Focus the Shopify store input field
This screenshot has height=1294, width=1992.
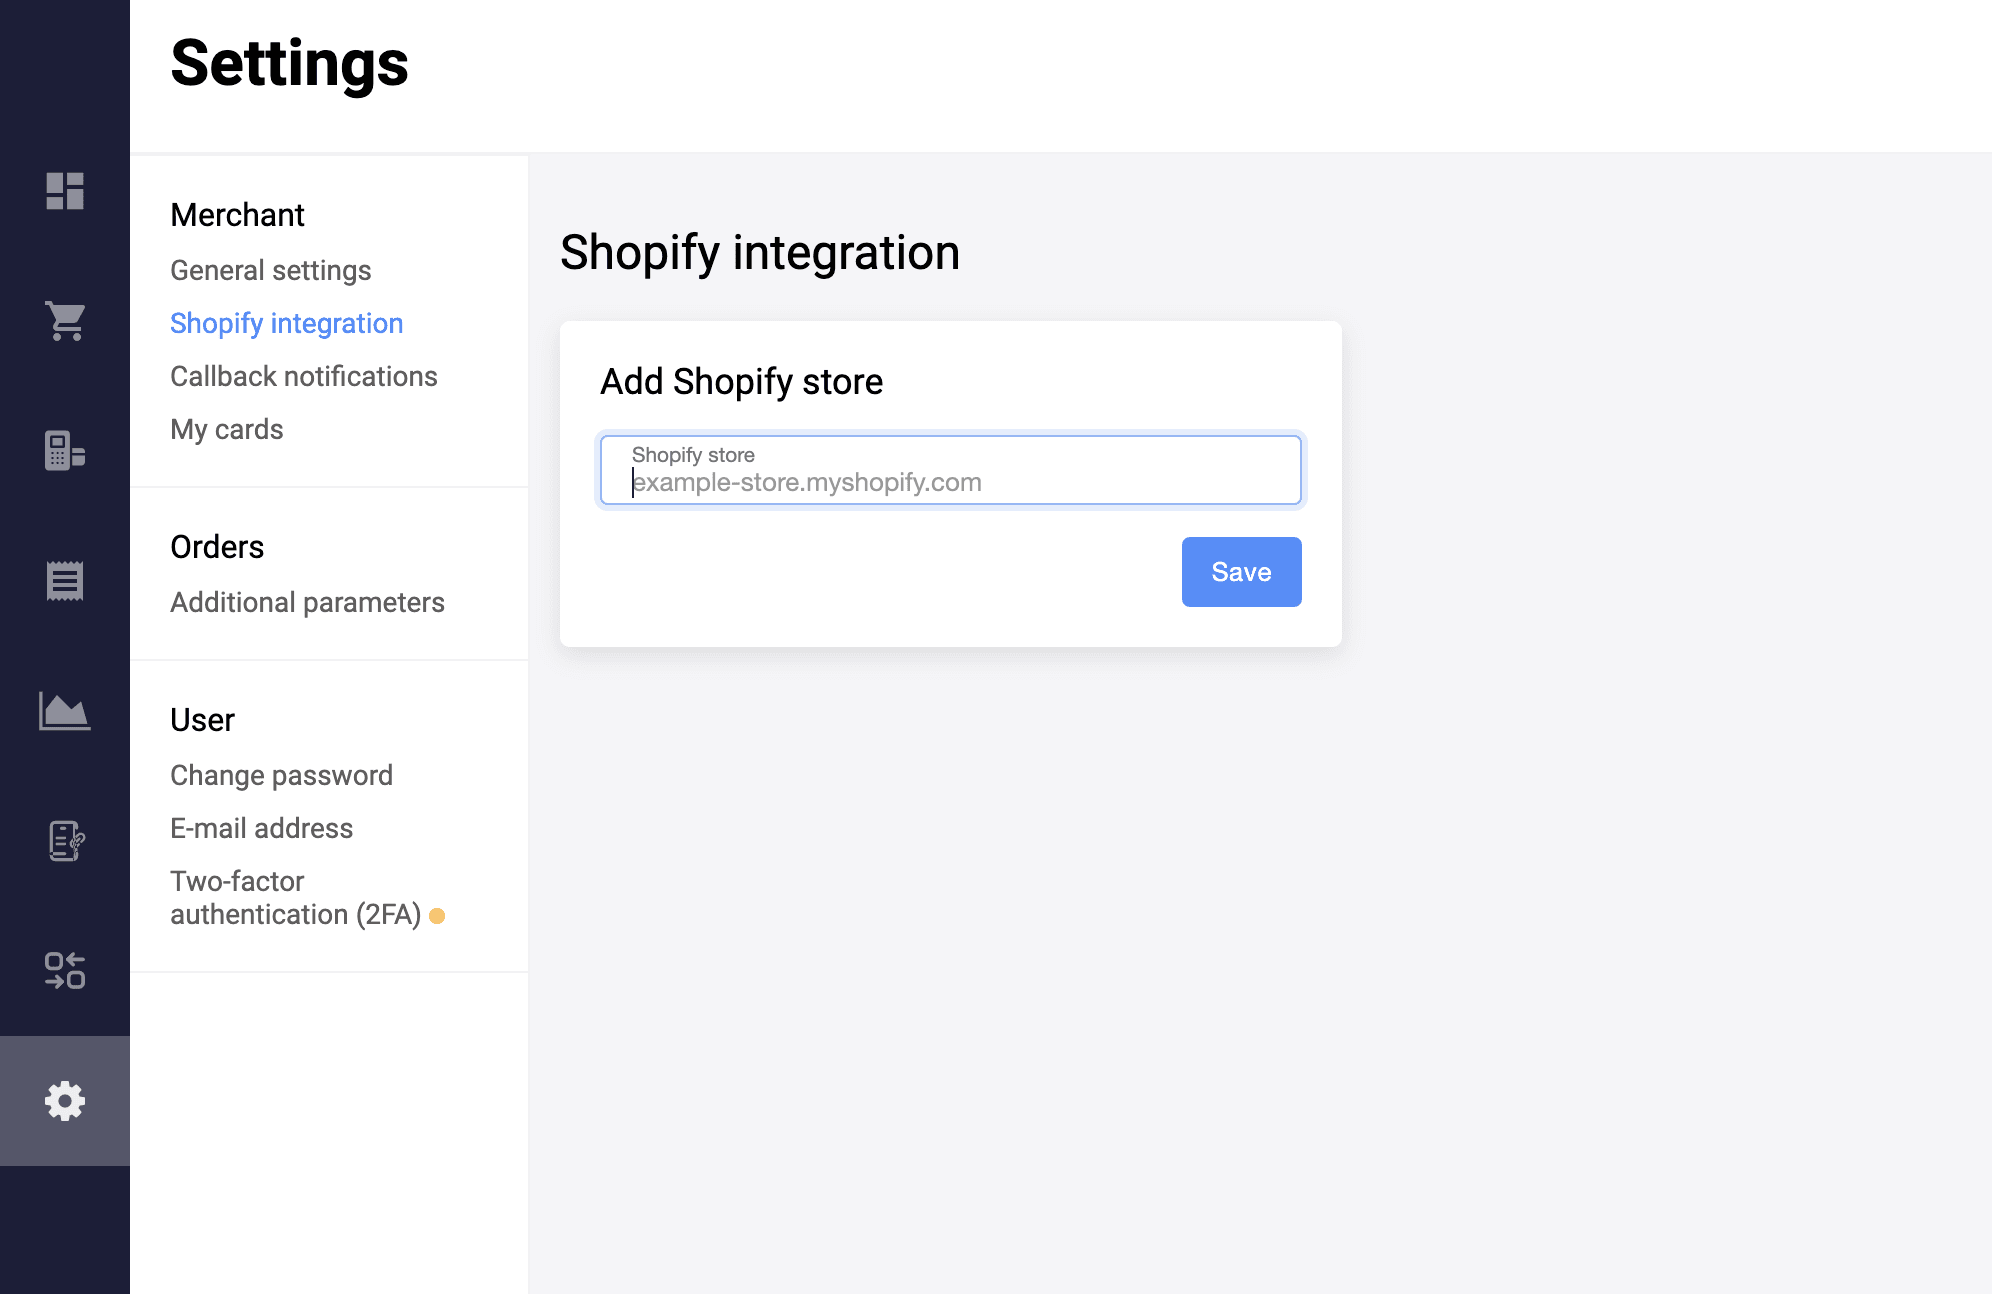coord(950,471)
